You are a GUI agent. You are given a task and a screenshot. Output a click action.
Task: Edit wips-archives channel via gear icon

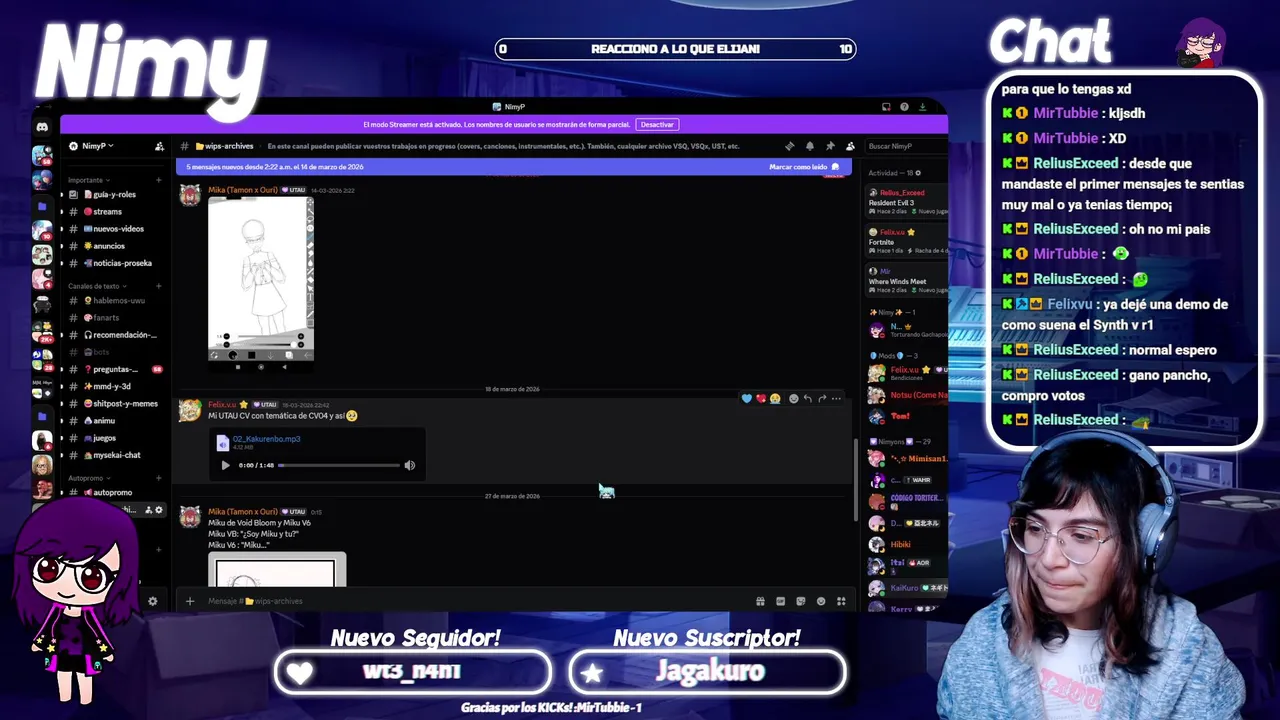158,510
